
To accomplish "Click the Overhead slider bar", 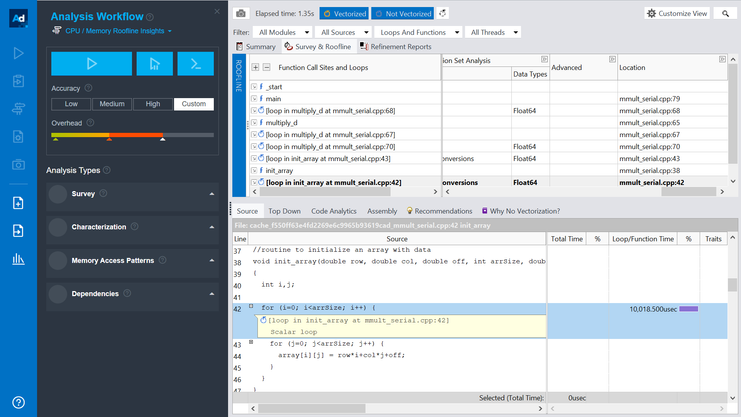I will click(x=132, y=135).
